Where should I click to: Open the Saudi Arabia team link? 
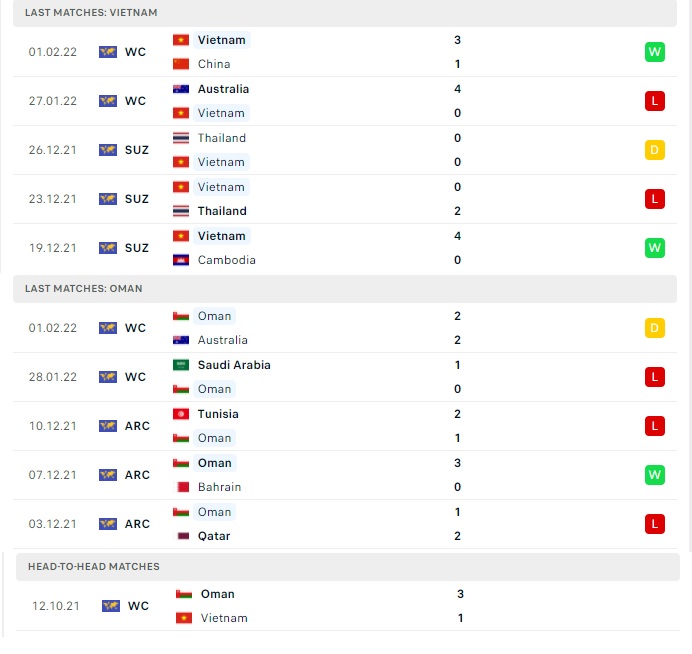(x=234, y=365)
